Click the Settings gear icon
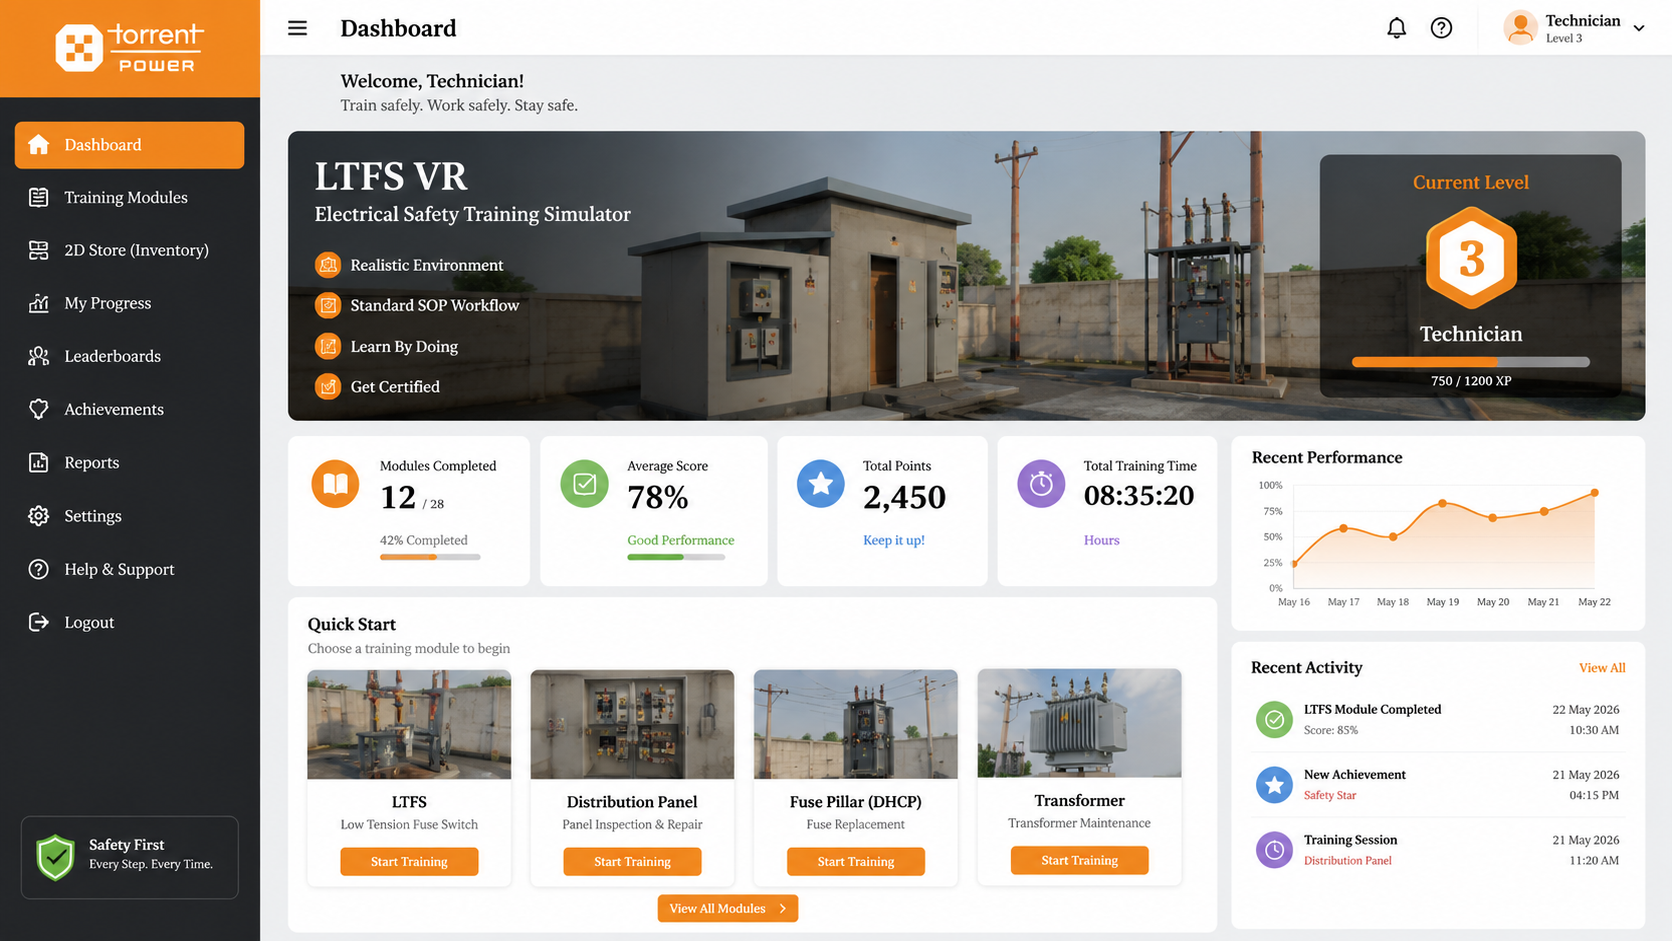The width and height of the screenshot is (1672, 941). tap(38, 516)
